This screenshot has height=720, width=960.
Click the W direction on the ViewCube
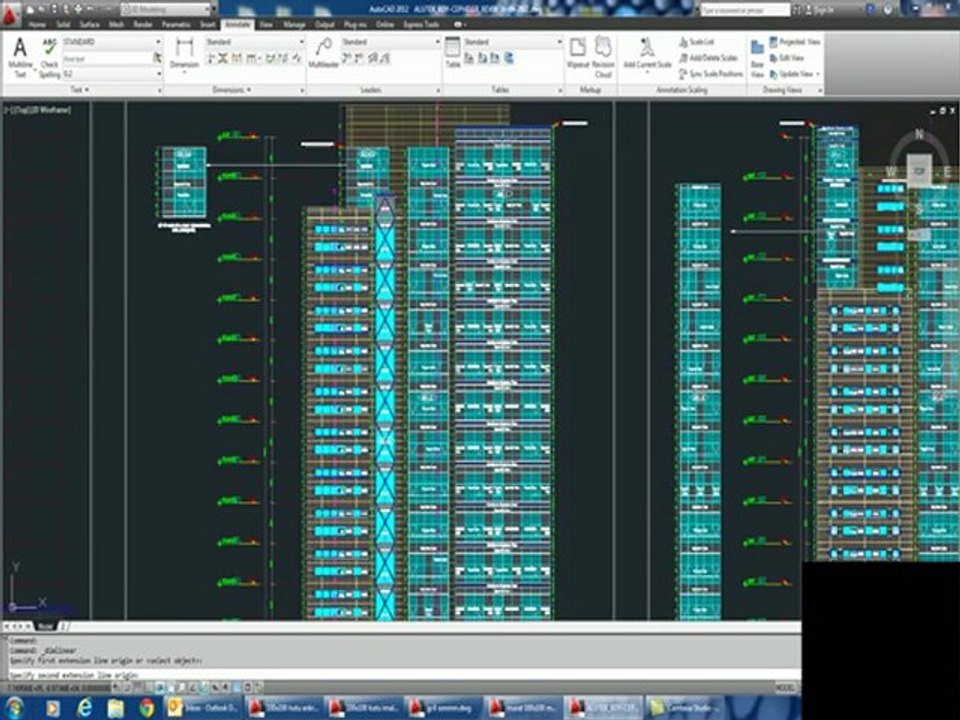pos(891,171)
